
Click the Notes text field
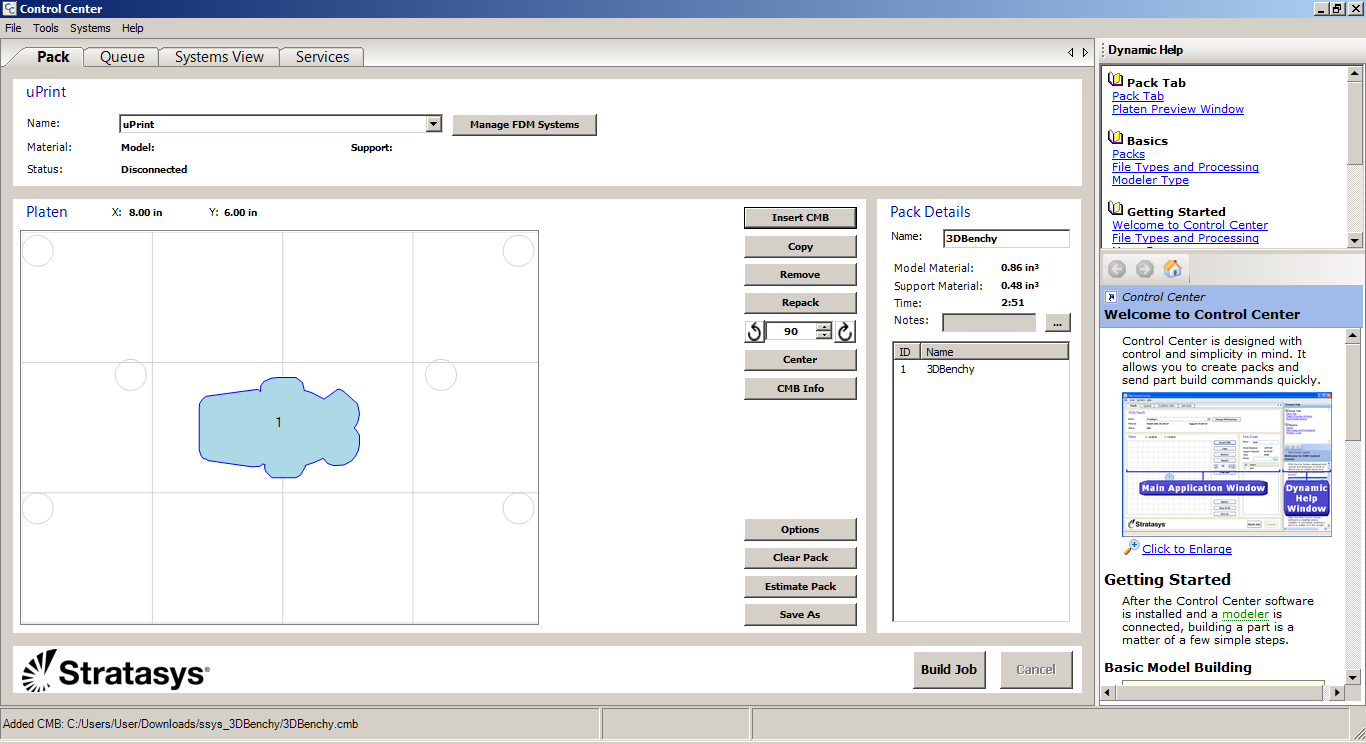tap(989, 322)
